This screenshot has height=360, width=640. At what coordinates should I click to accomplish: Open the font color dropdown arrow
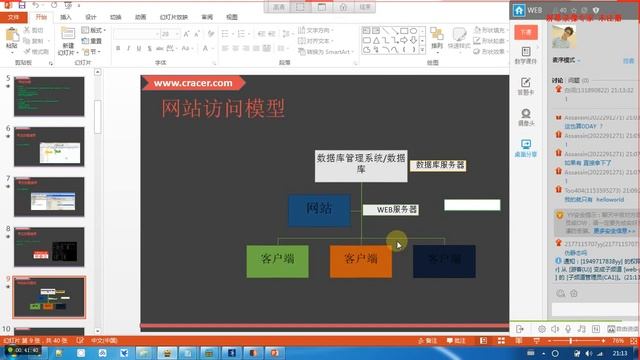(x=212, y=49)
